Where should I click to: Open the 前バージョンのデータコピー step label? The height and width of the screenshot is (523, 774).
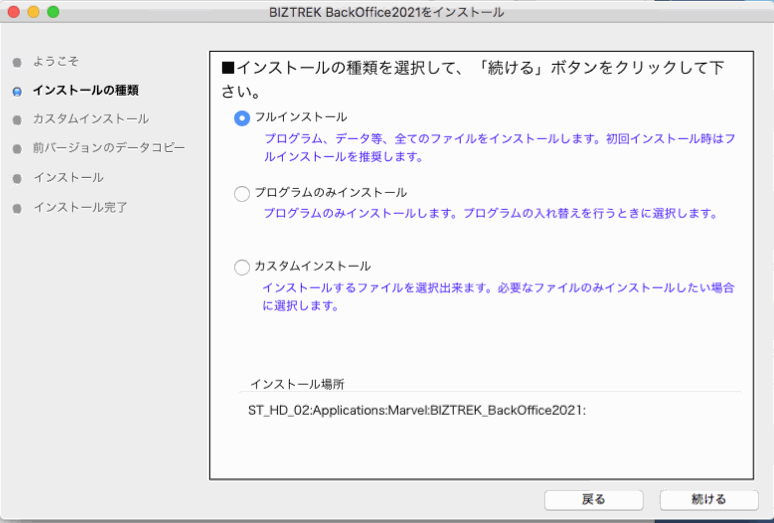coord(108,148)
